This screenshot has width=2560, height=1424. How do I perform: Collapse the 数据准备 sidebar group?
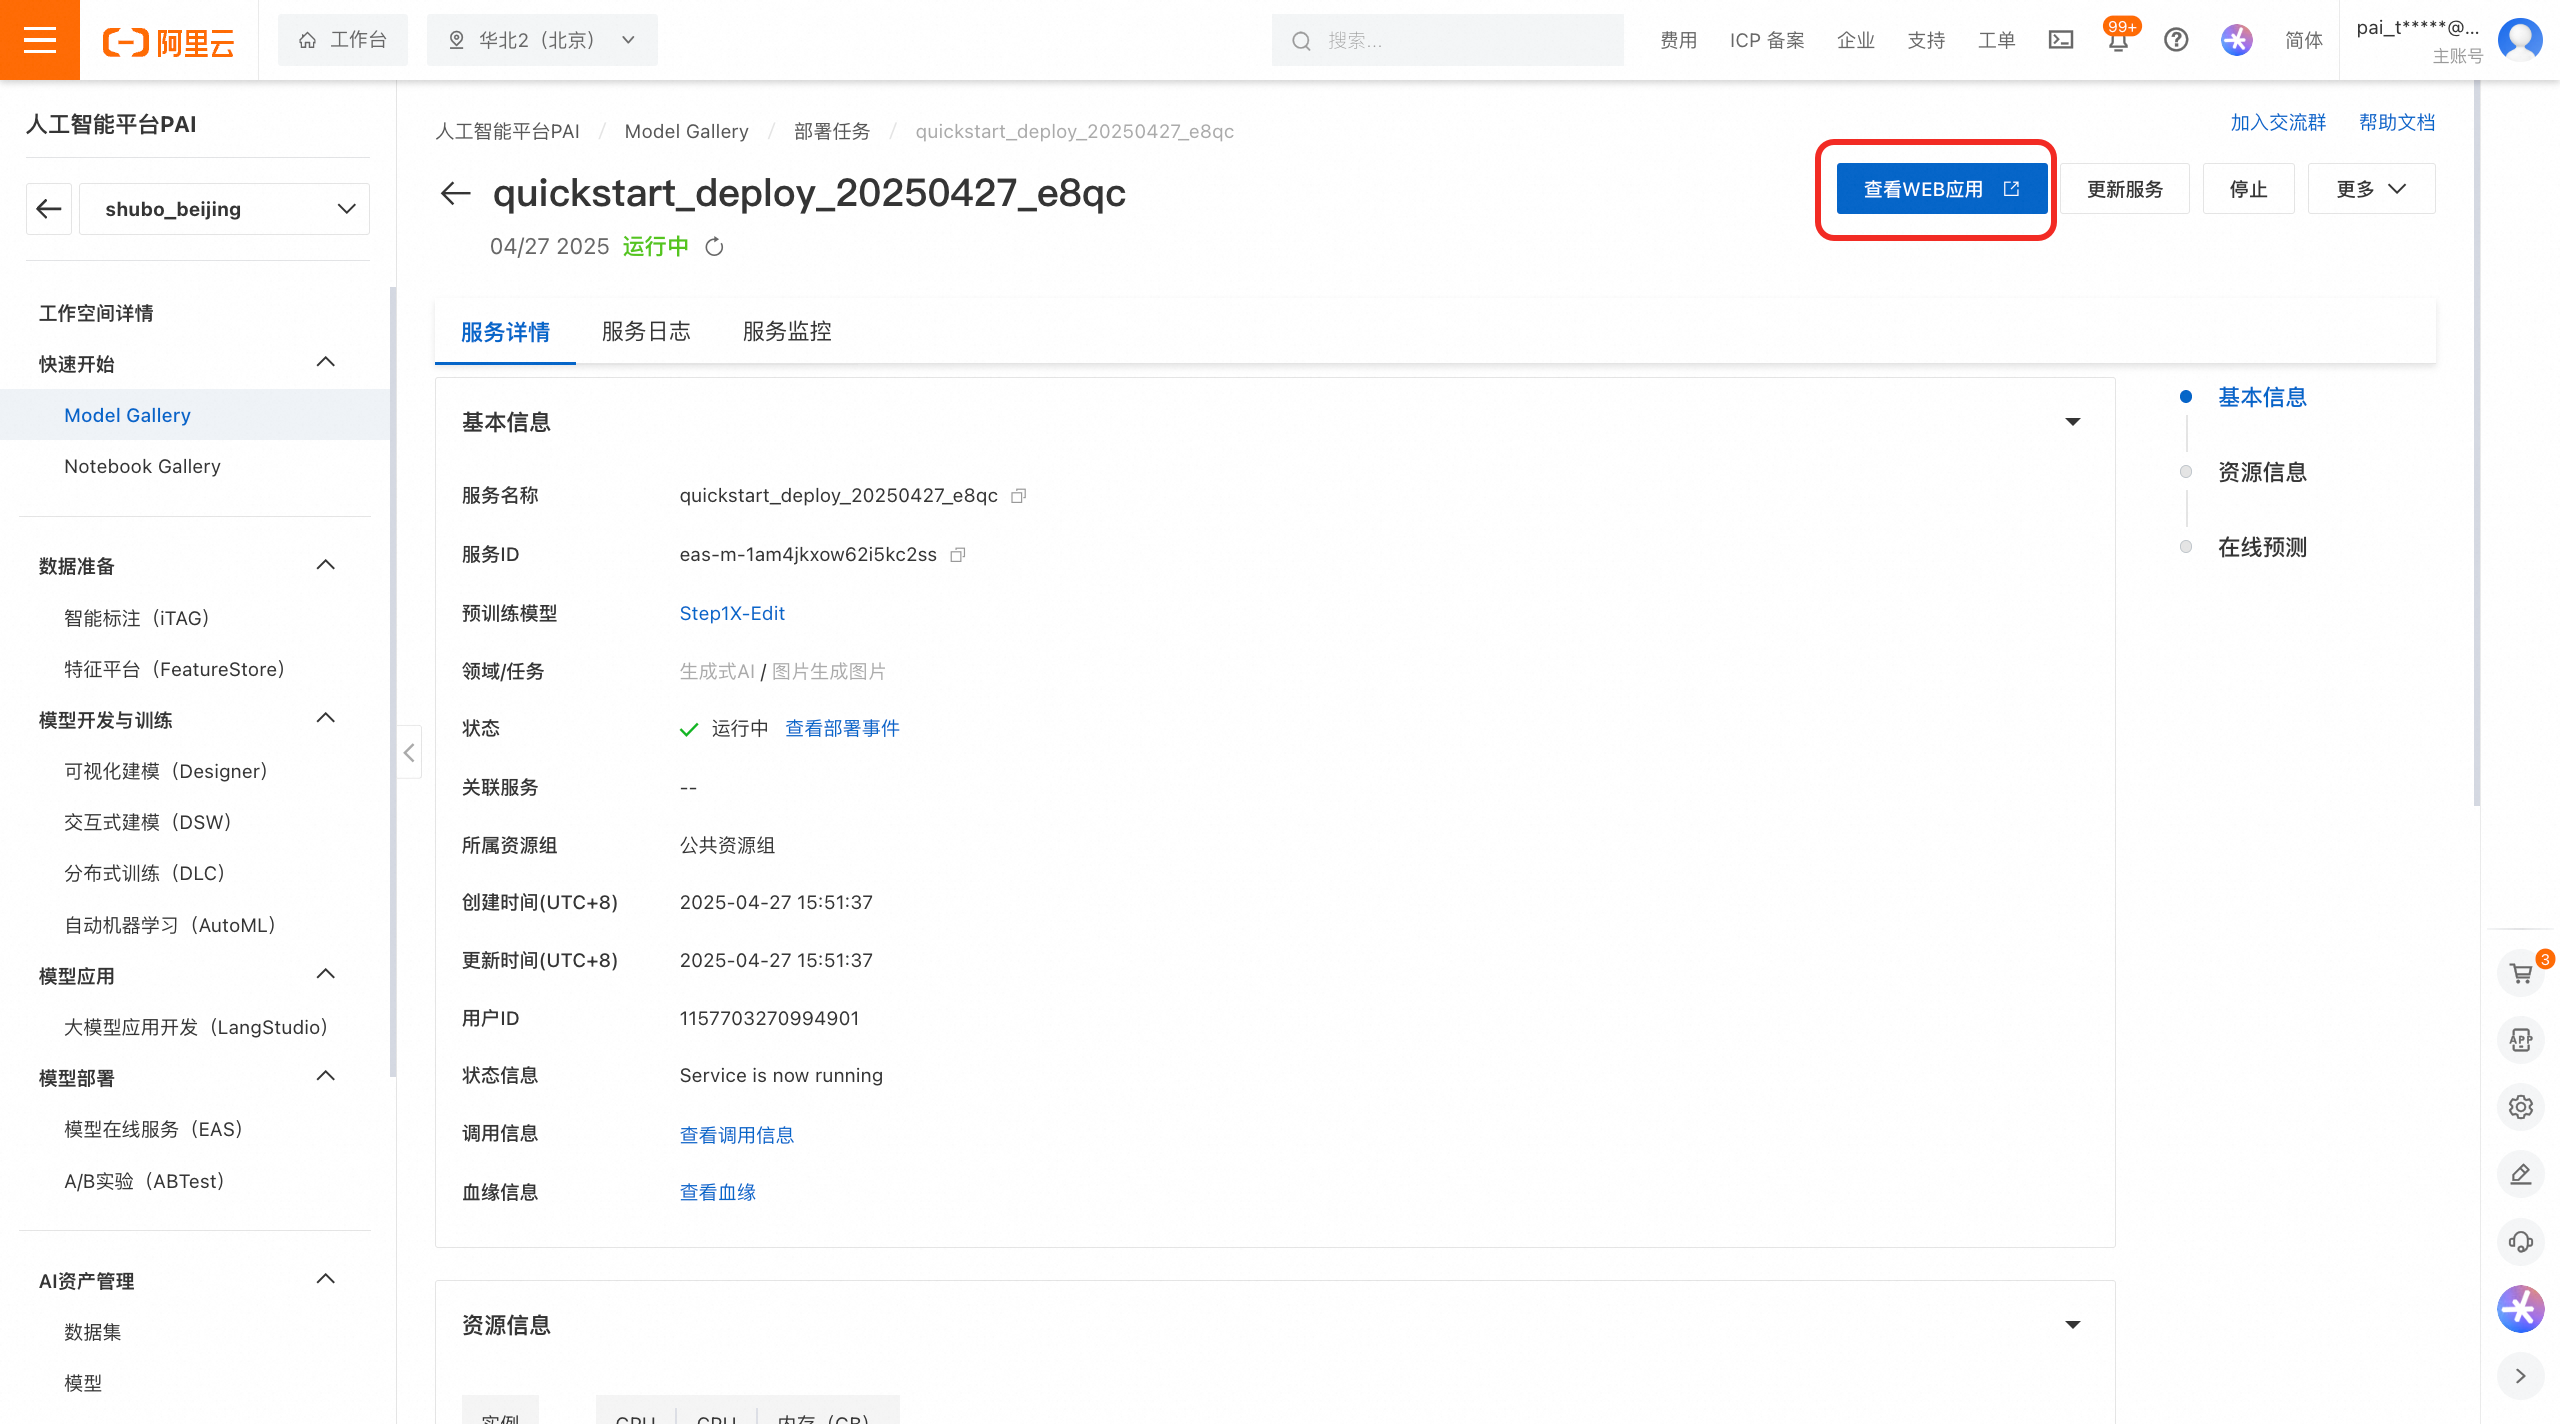pyautogui.click(x=326, y=565)
